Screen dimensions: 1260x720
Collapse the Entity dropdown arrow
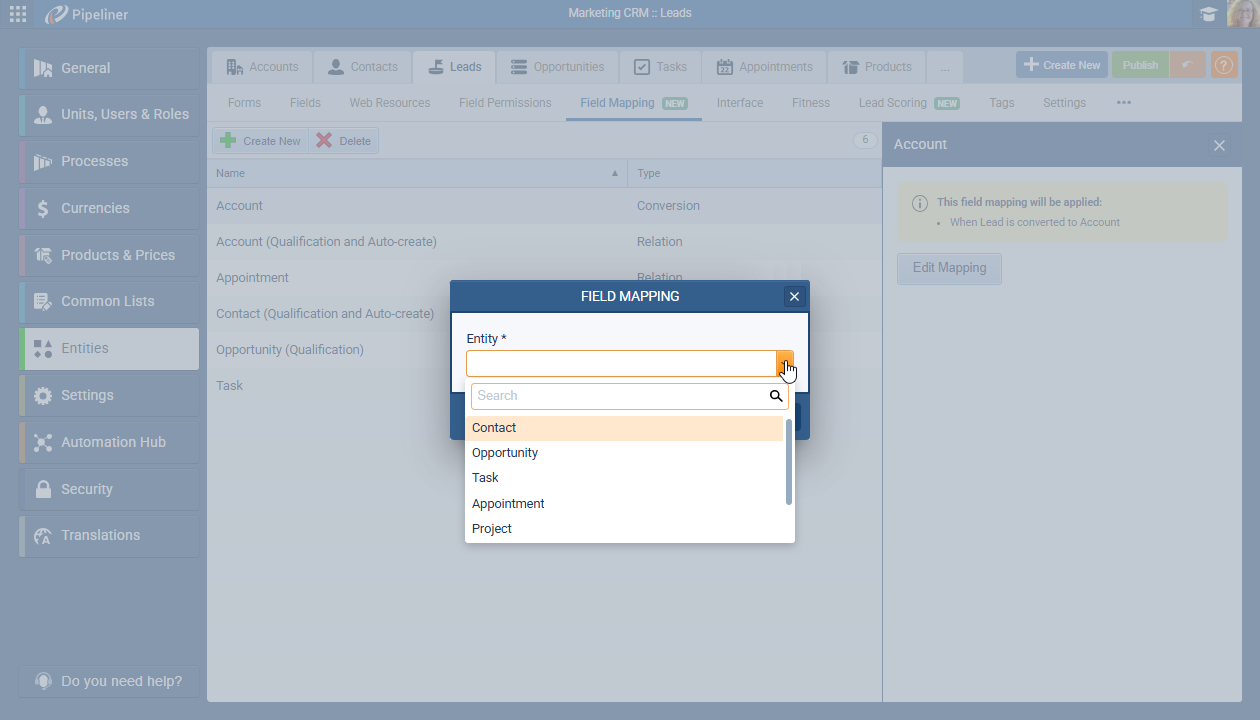click(785, 364)
